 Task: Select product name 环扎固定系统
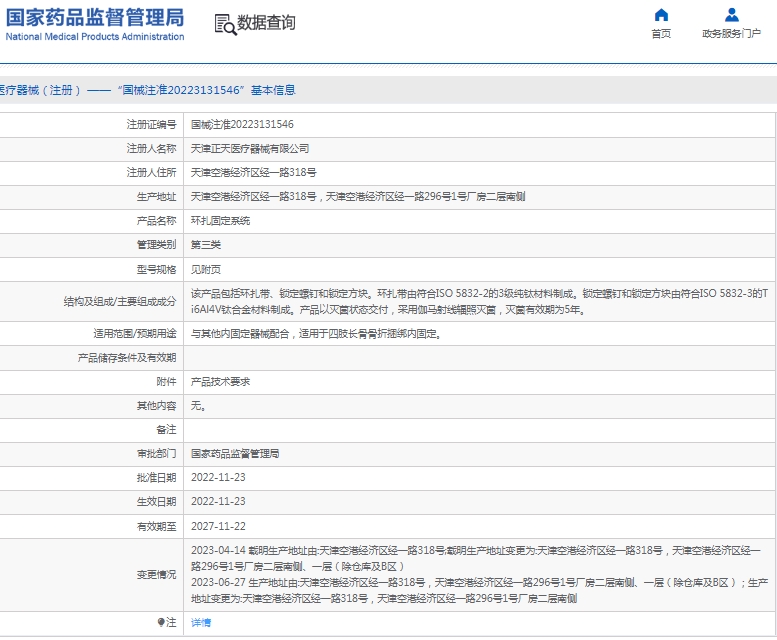pos(221,221)
